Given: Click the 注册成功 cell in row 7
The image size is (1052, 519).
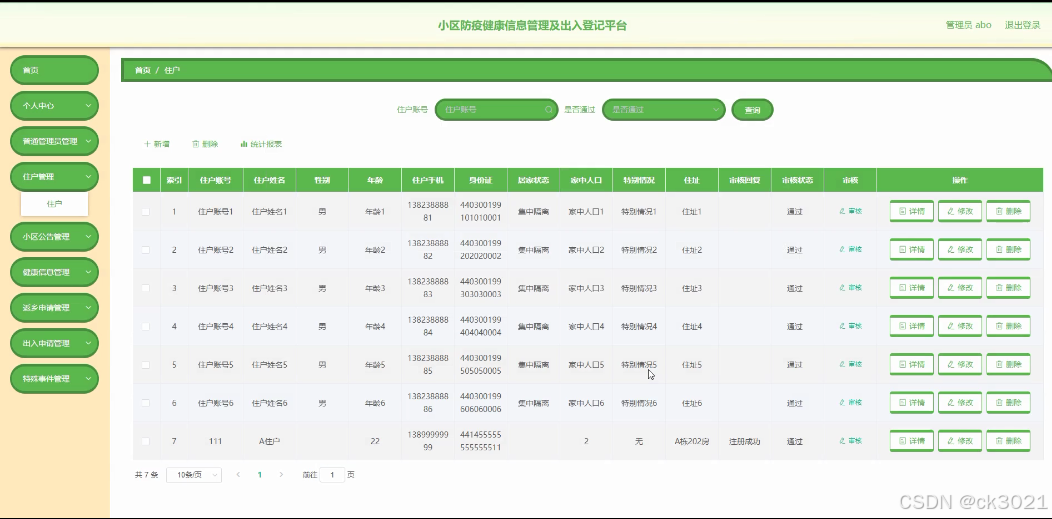Looking at the screenshot, I should pos(745,441).
